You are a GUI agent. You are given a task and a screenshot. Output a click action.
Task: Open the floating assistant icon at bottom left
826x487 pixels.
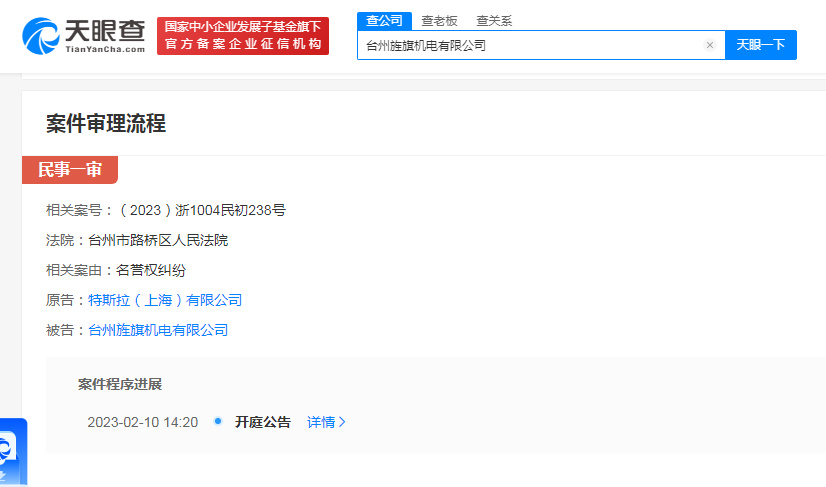coord(12,452)
